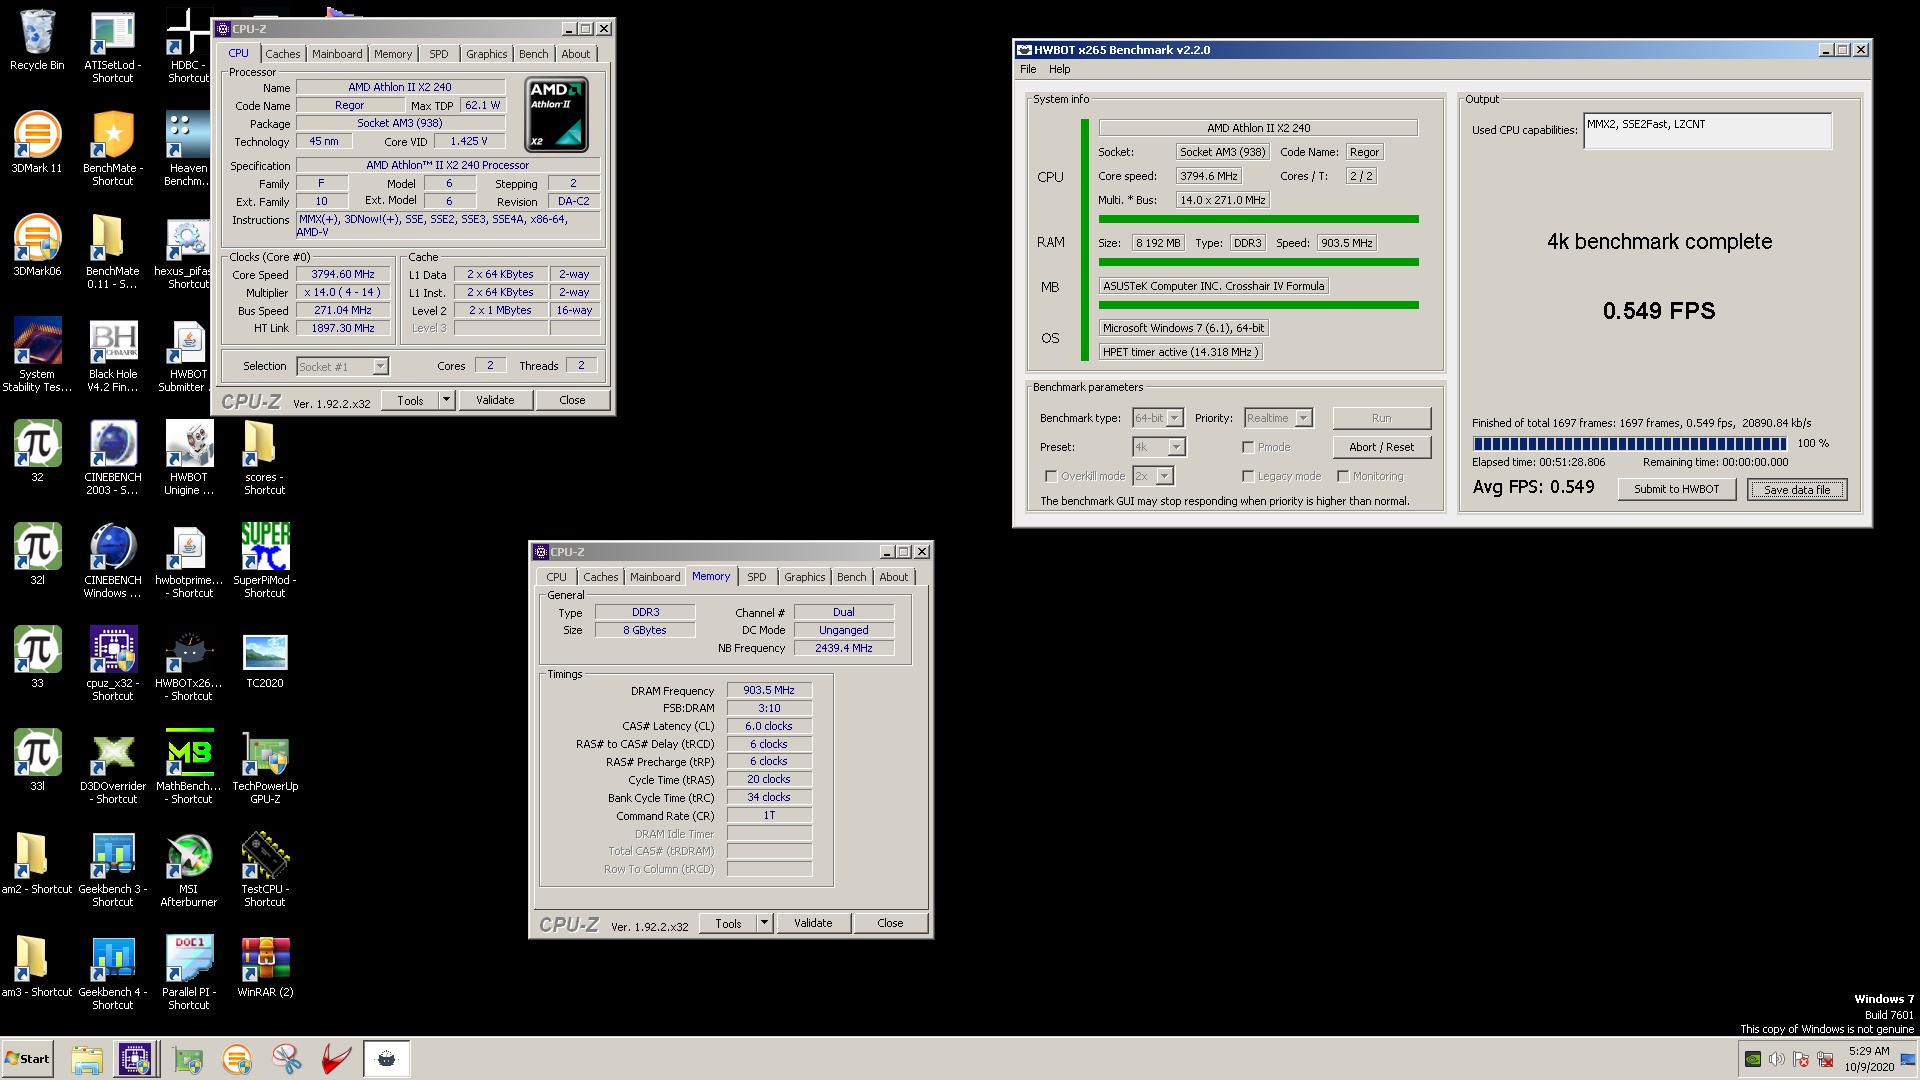Click the Core Speed 3794.60 MHz field
Image resolution: width=1920 pixels, height=1080 pixels.
coord(343,274)
